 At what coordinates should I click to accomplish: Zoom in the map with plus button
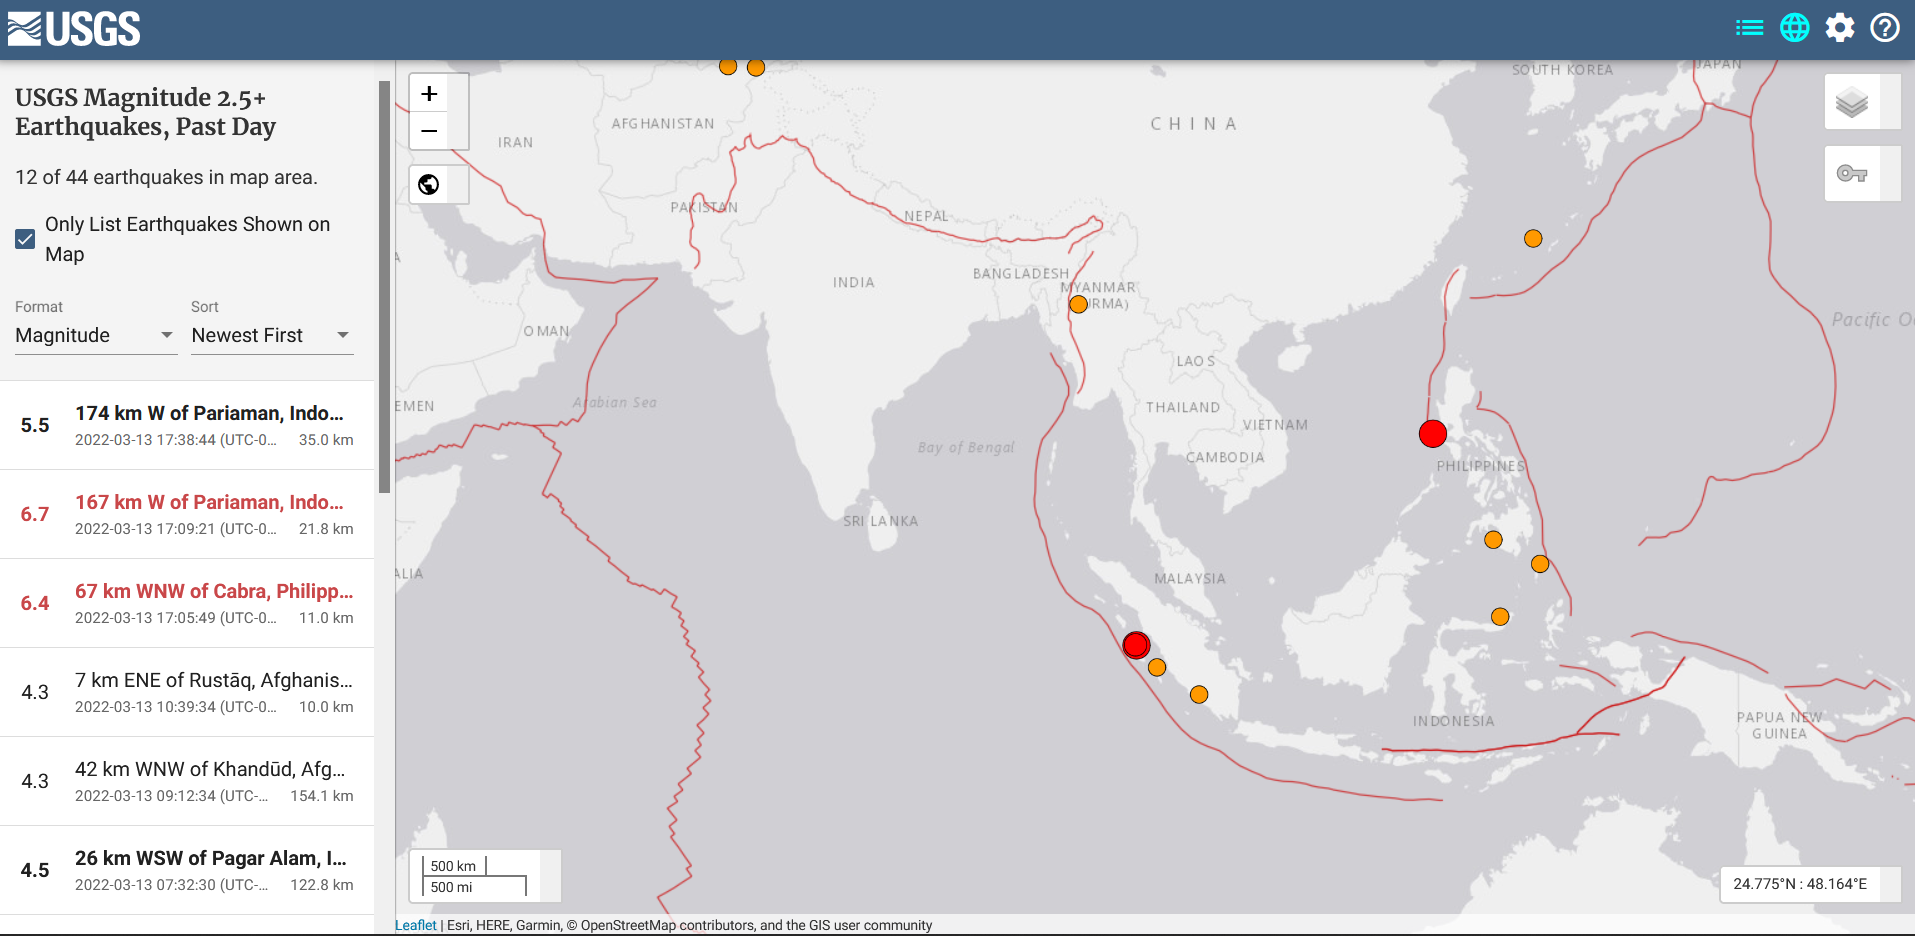(x=429, y=93)
